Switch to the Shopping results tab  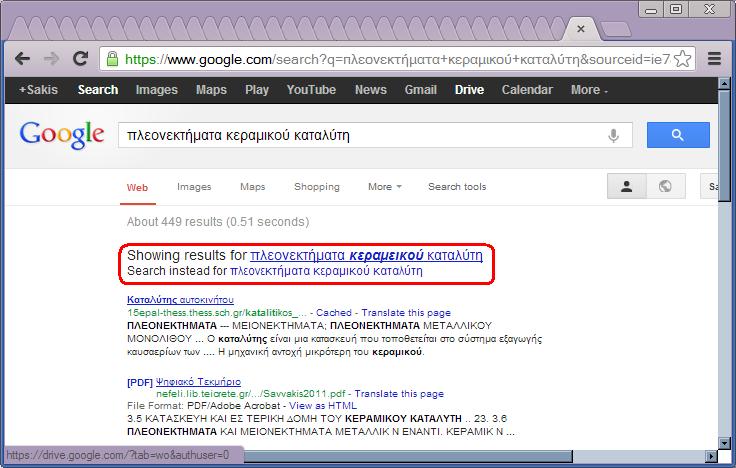(316, 187)
